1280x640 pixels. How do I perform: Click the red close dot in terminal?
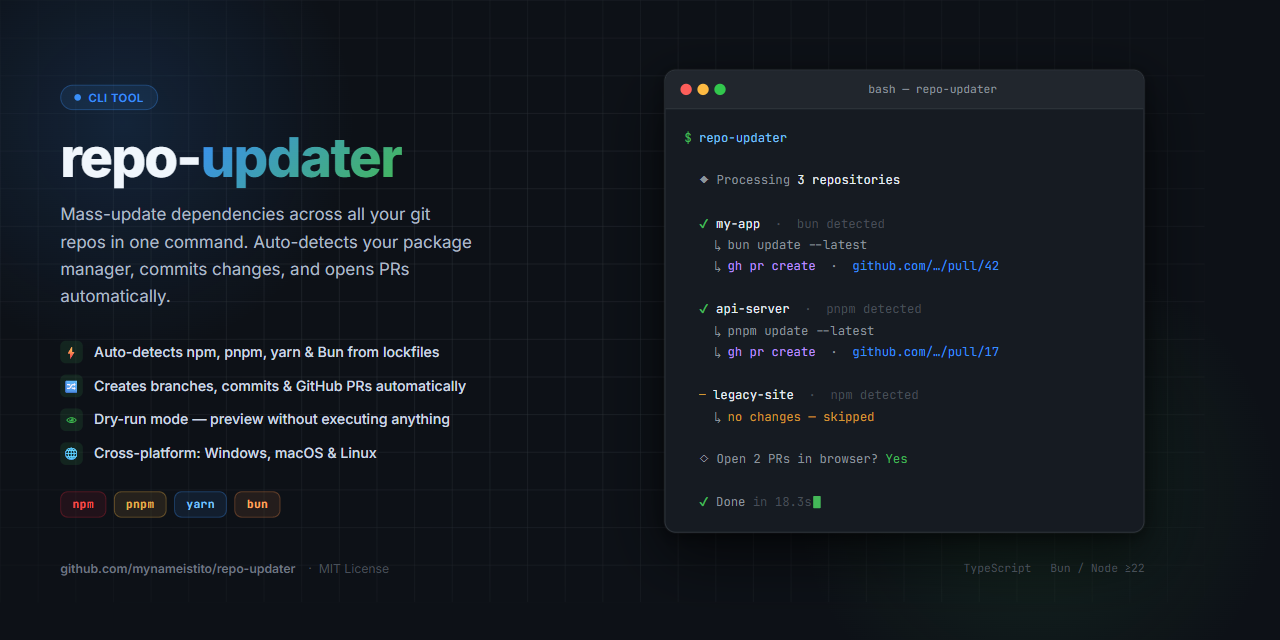686,89
